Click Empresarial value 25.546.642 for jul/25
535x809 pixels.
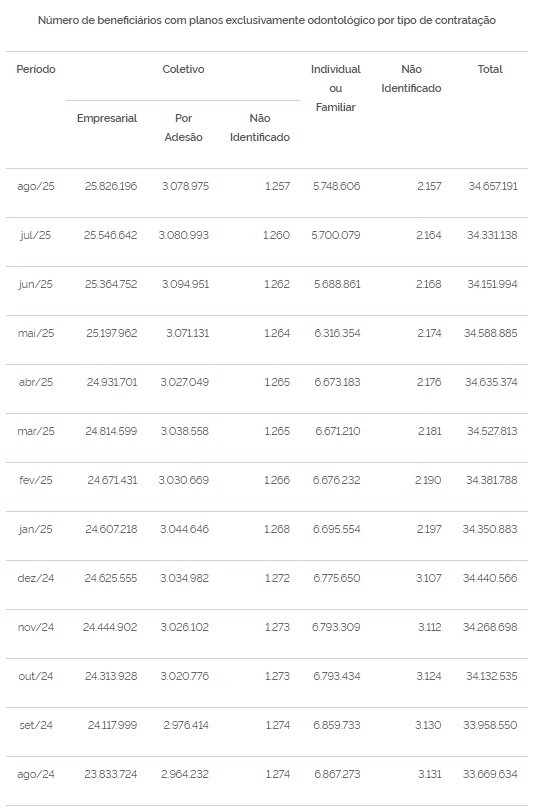(110, 235)
